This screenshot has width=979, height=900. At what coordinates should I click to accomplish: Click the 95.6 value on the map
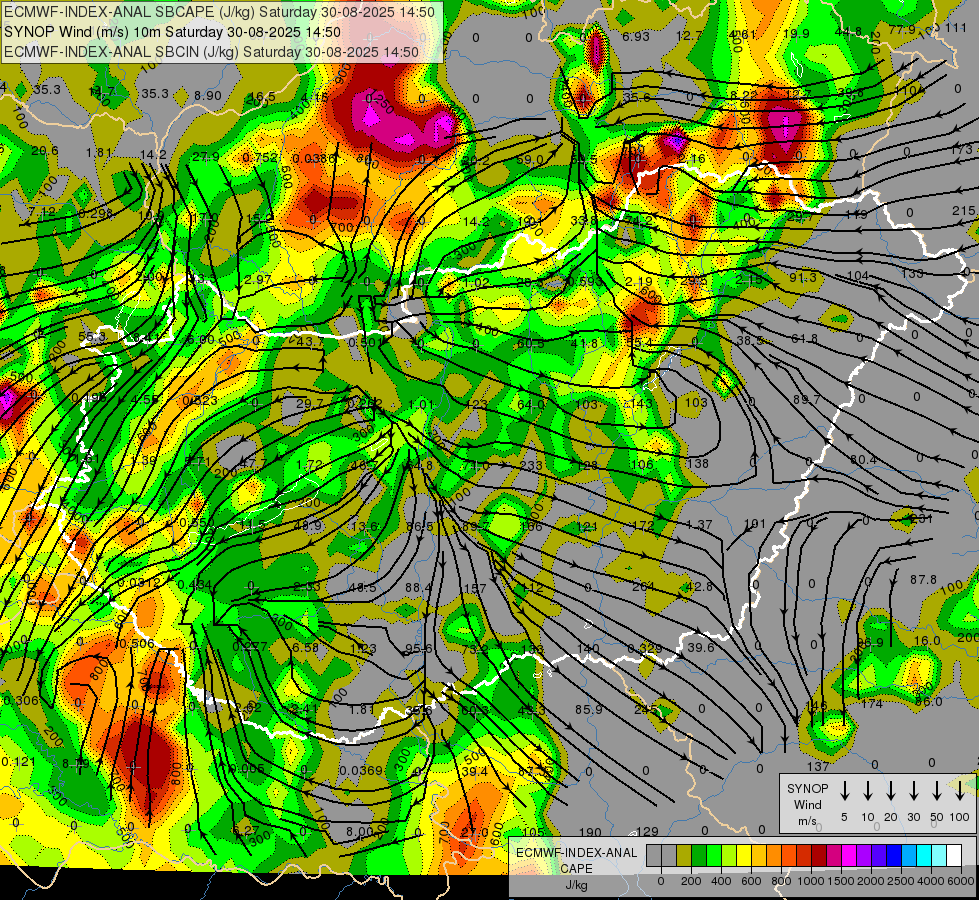coord(418,648)
